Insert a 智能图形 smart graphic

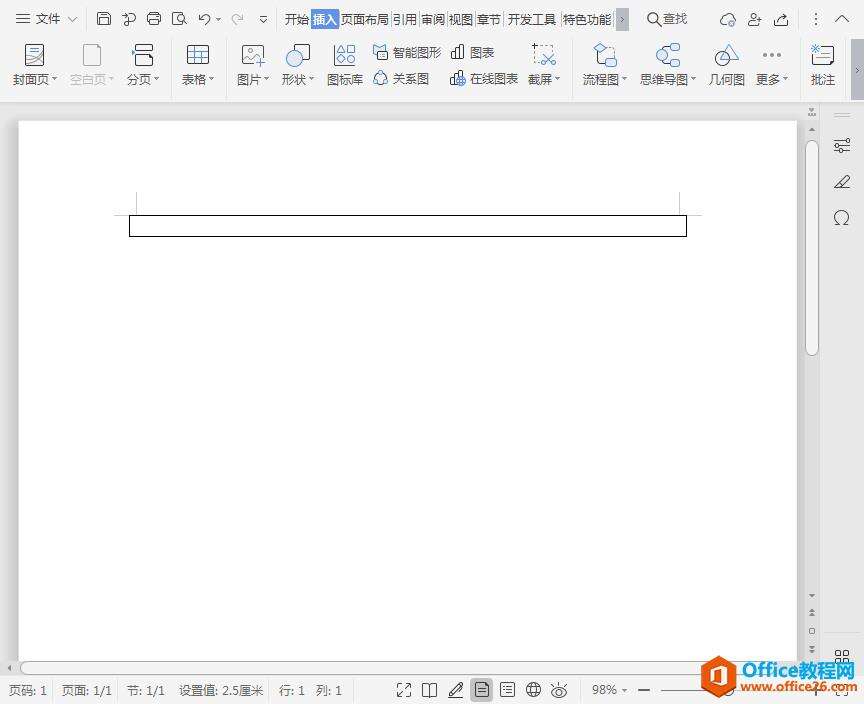click(407, 52)
